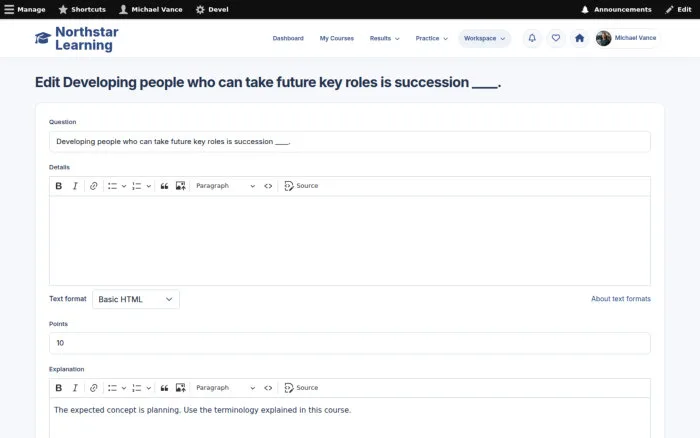Click Block quote icon in Details editor
700x438 pixels.
tap(164, 186)
